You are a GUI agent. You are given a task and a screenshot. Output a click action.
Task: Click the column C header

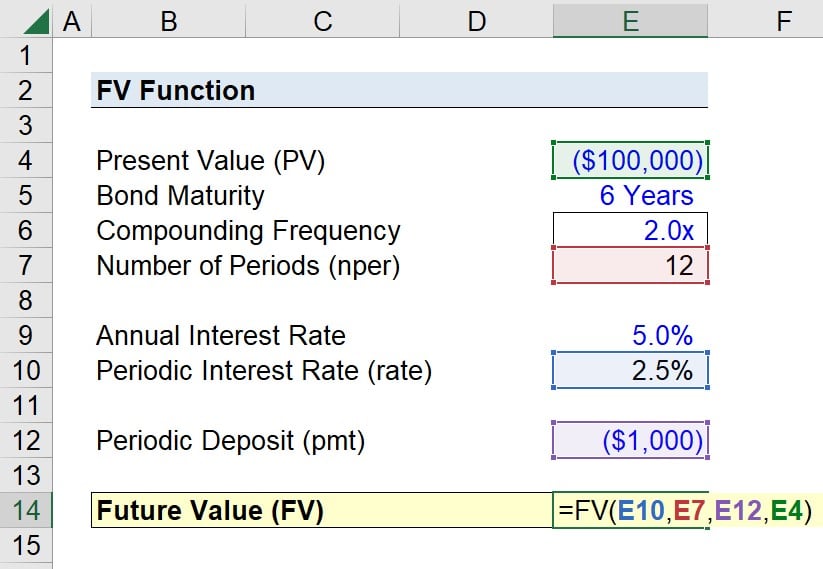(x=322, y=19)
